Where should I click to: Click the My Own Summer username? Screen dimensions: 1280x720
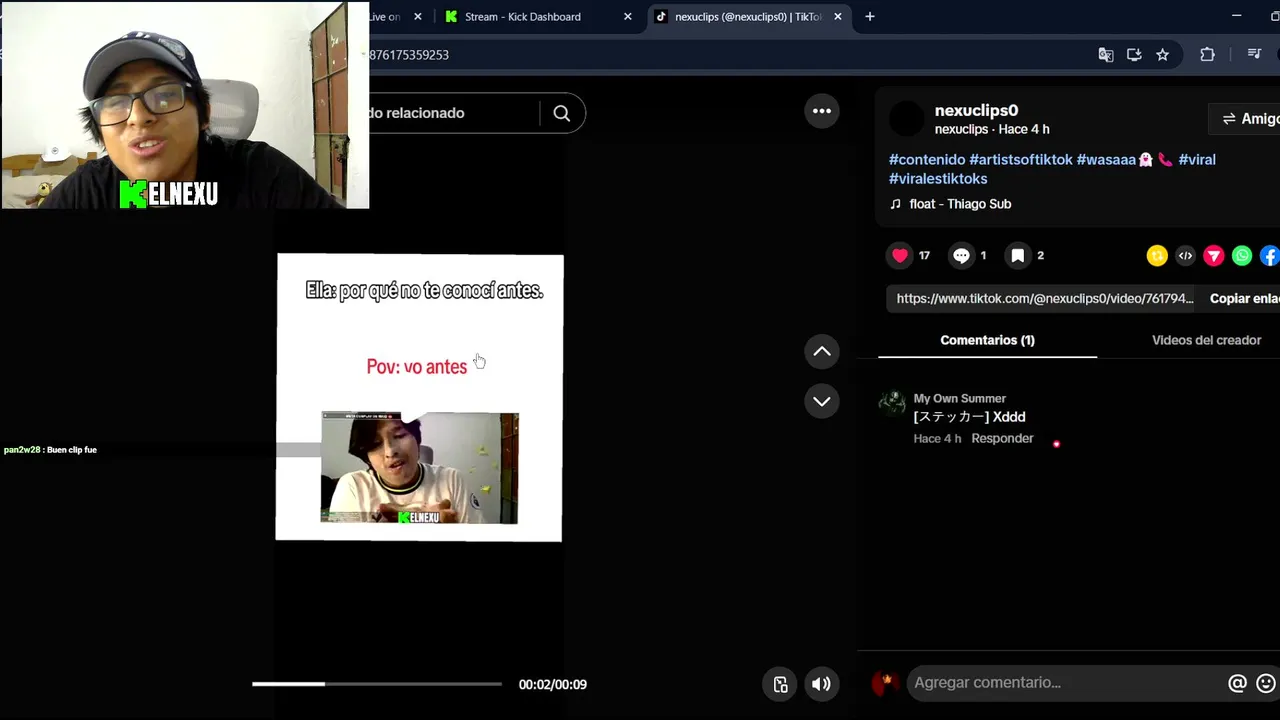point(960,398)
